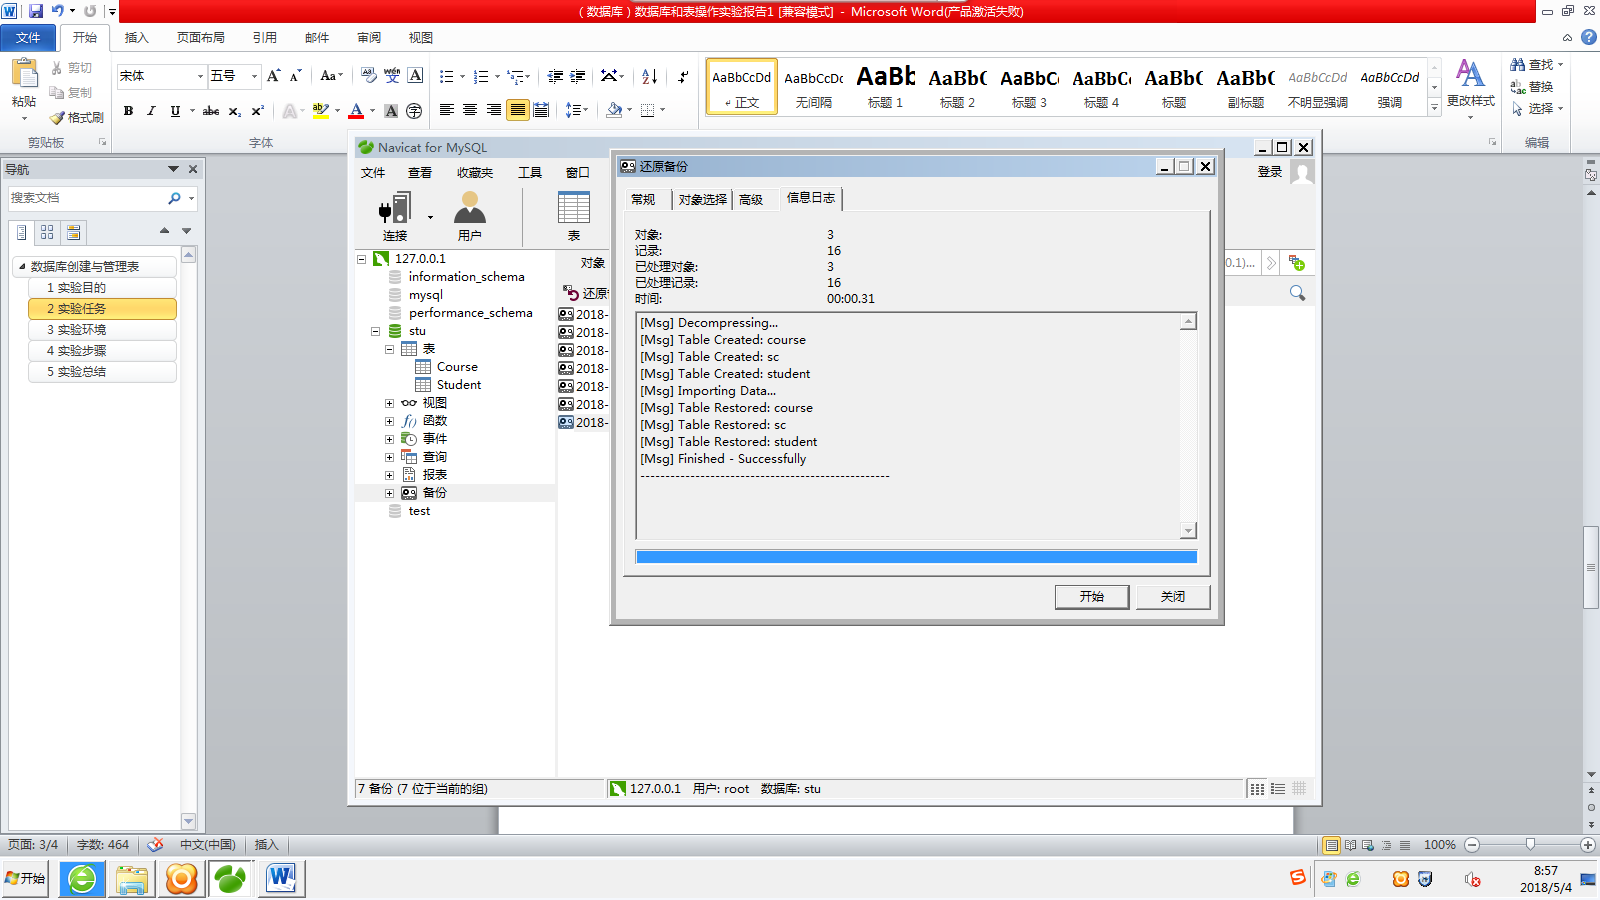Collapse the 127.0.0.1 connection node
1600x900 pixels.
[x=362, y=259]
